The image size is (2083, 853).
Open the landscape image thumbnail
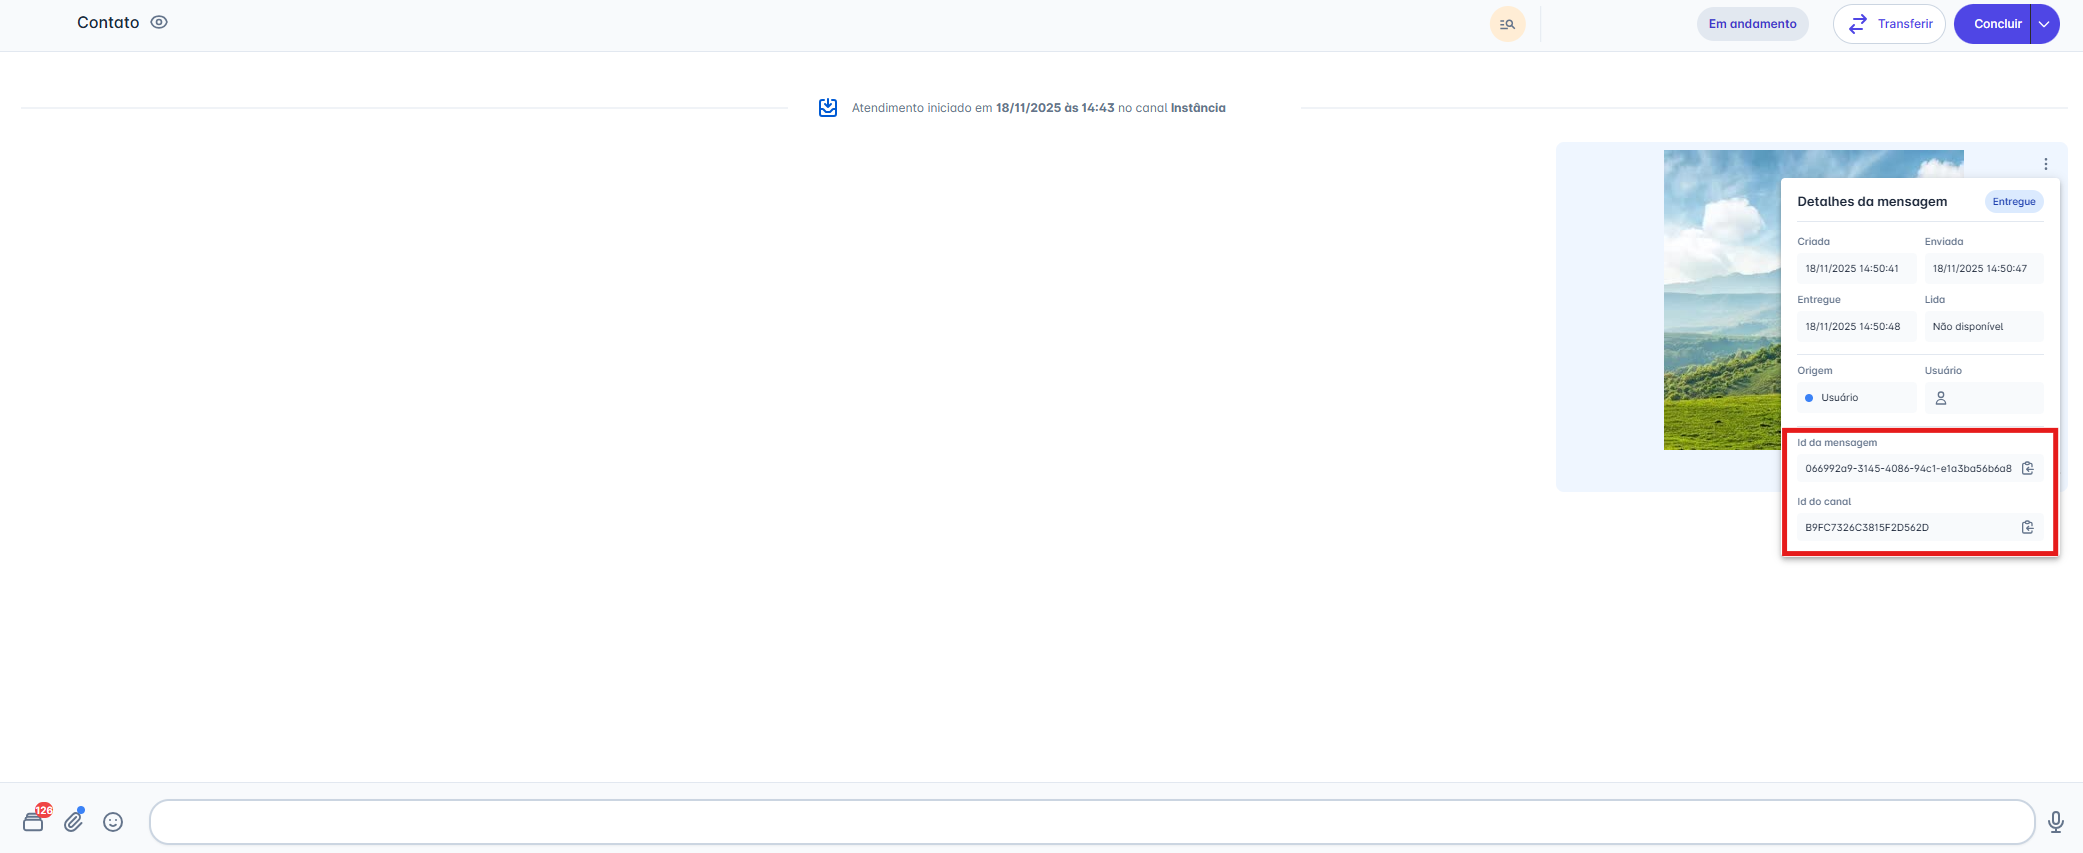pyautogui.click(x=1720, y=300)
